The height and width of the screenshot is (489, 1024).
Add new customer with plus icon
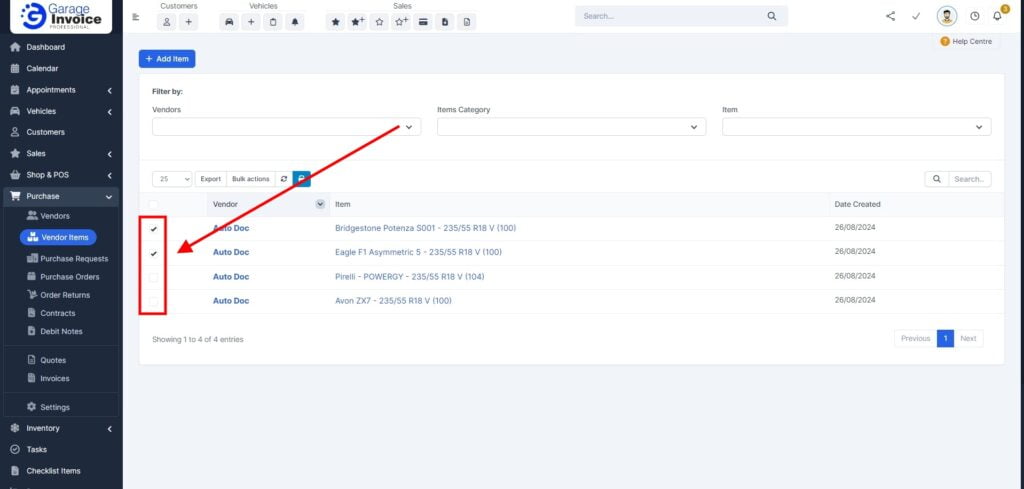pyautogui.click(x=188, y=22)
